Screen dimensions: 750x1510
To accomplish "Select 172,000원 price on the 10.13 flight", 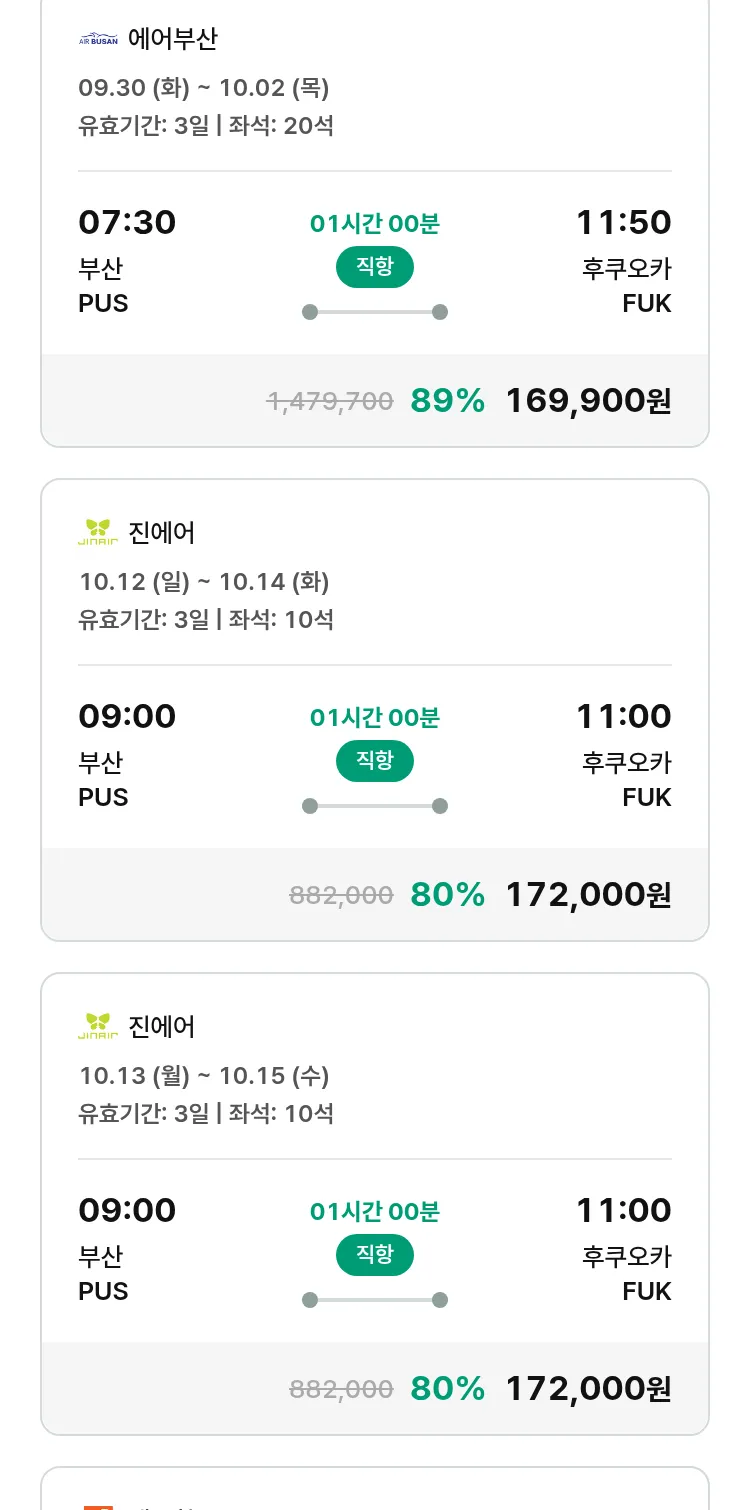I will 588,1389.
